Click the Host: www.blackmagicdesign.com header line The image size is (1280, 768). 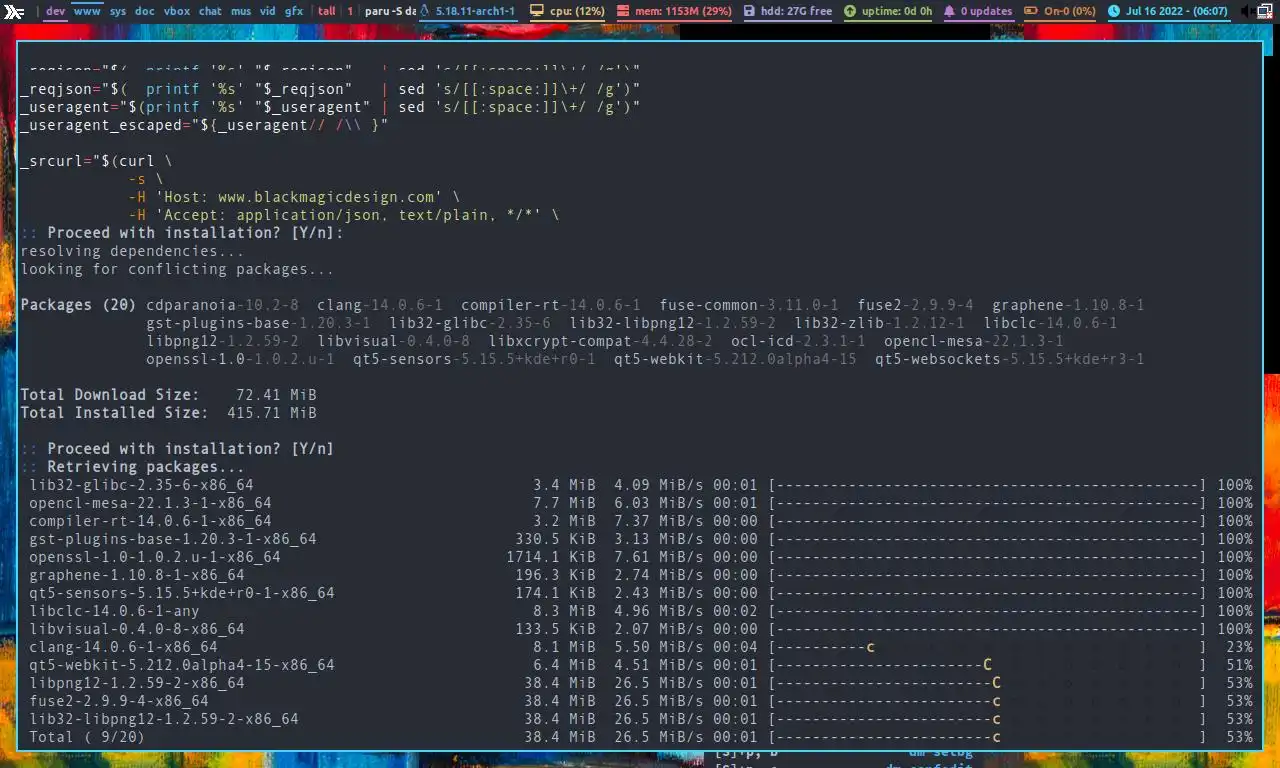pyautogui.click(x=294, y=197)
